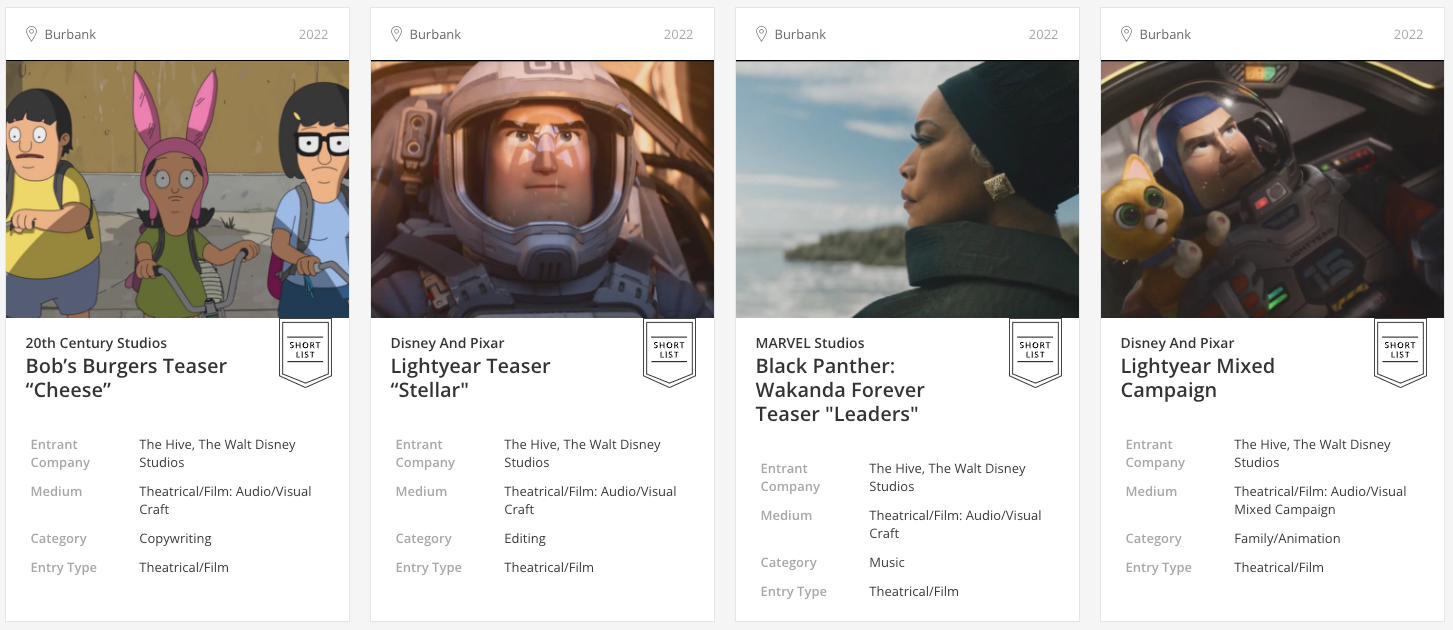Click The Hive entrant company on Black Panther card
This screenshot has width=1453, height=630.
[x=947, y=477]
